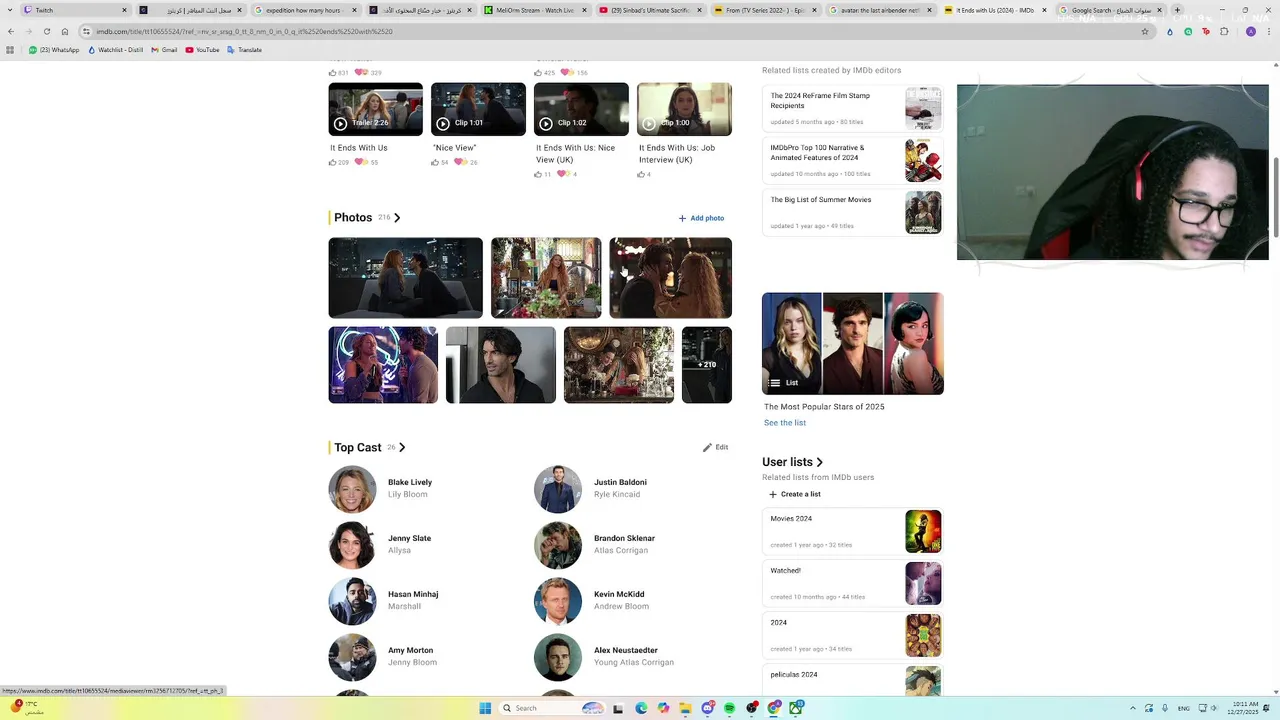The width and height of the screenshot is (1280, 720).
Task: Expand the User lists section chevron
Action: pos(819,462)
